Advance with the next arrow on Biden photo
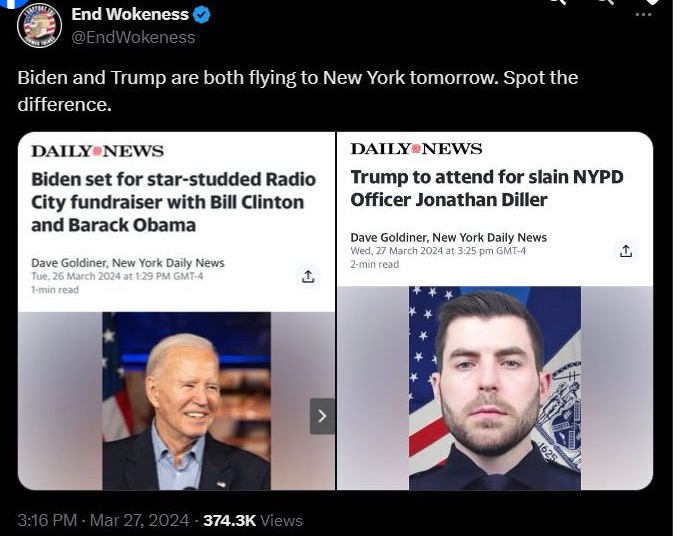This screenshot has width=673, height=536. tap(321, 416)
